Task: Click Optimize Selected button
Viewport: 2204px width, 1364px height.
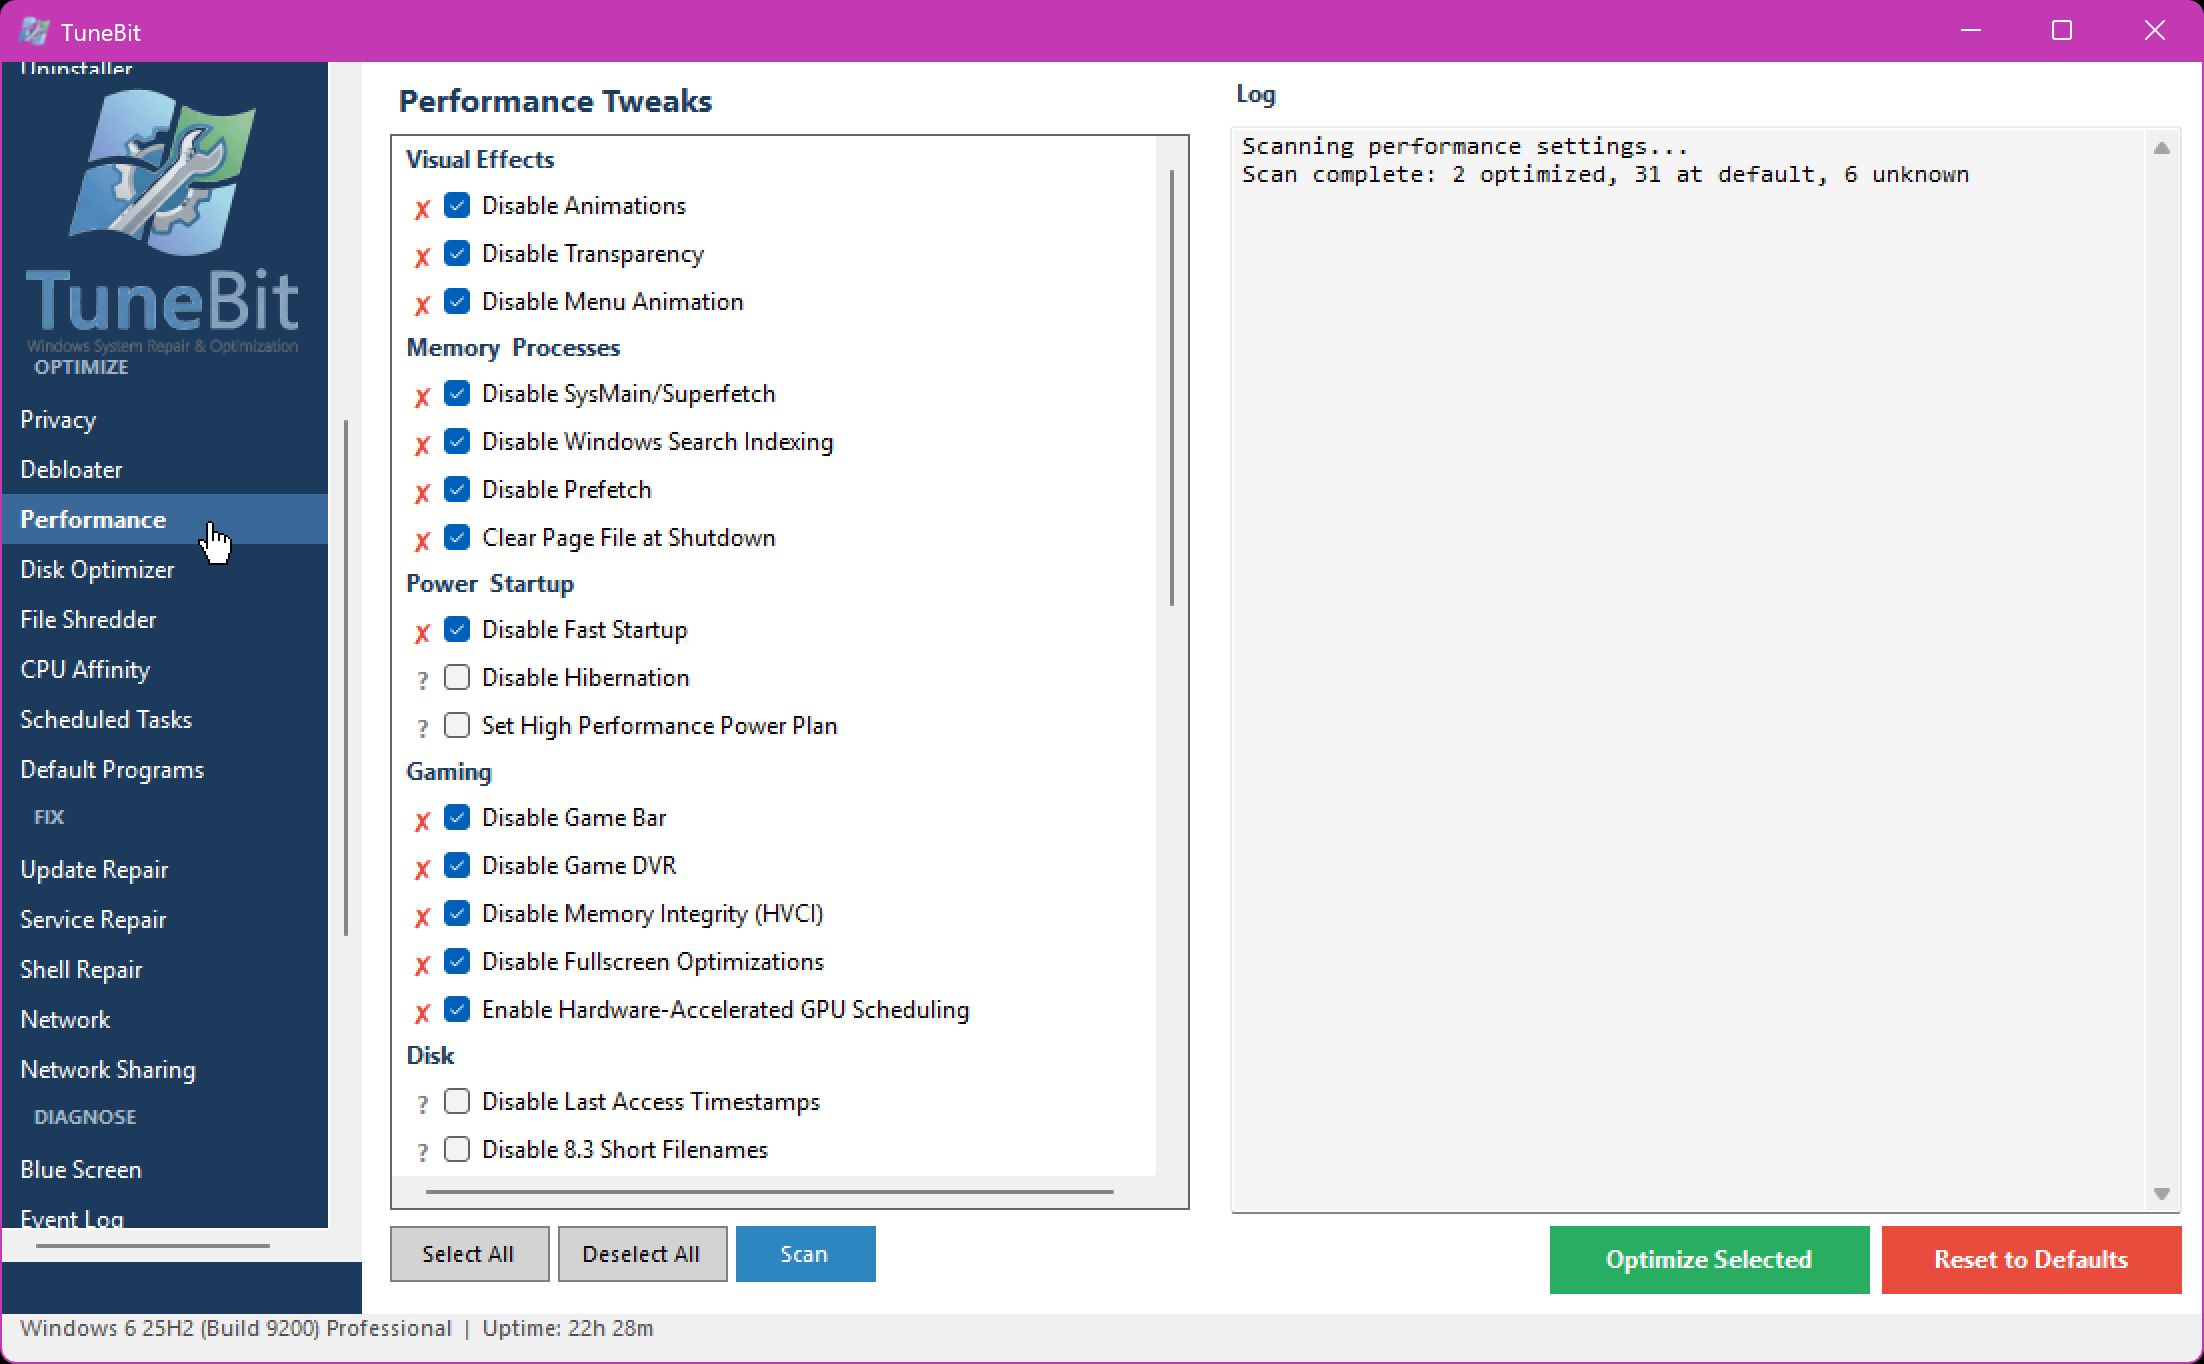Action: click(1709, 1260)
